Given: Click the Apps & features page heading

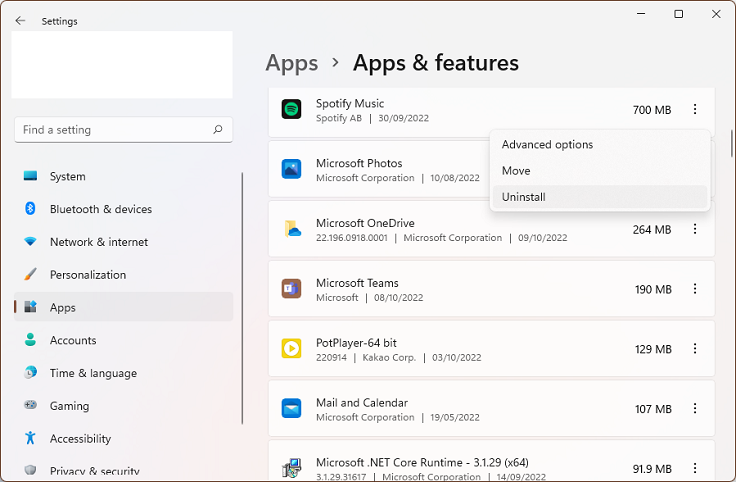Looking at the screenshot, I should 436,63.
